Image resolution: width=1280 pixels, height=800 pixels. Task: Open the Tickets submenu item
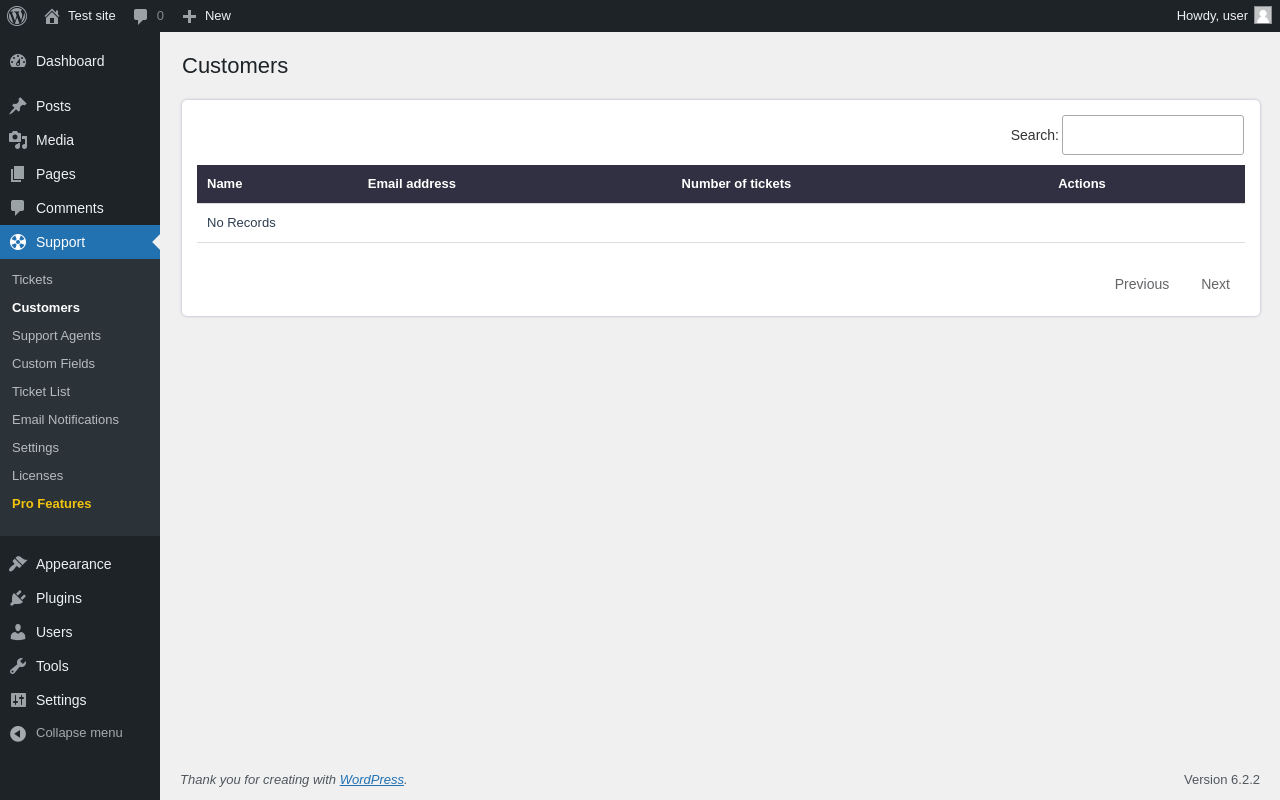click(32, 280)
